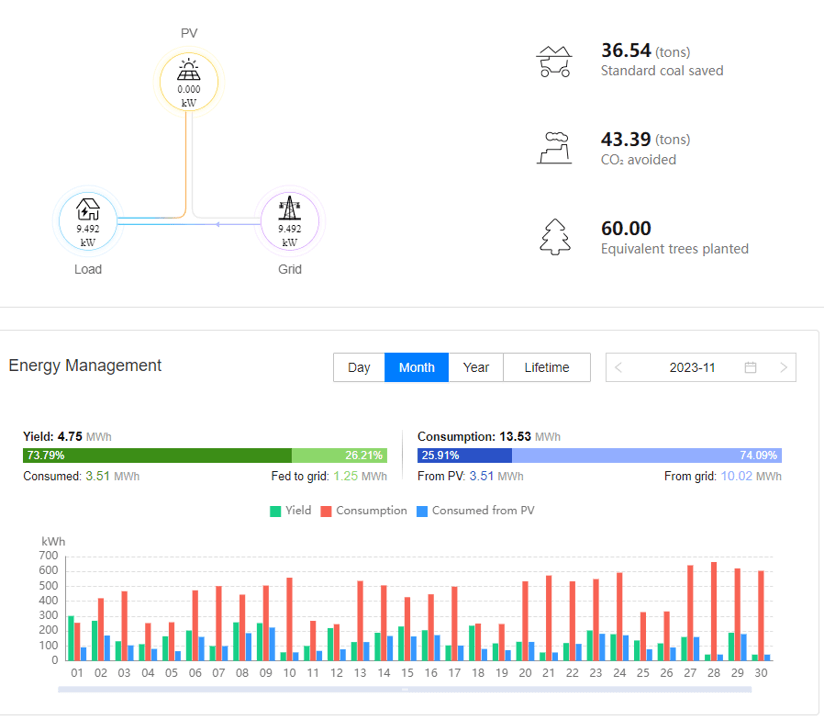Go to next month arrow
824x720 pixels.
pos(784,367)
